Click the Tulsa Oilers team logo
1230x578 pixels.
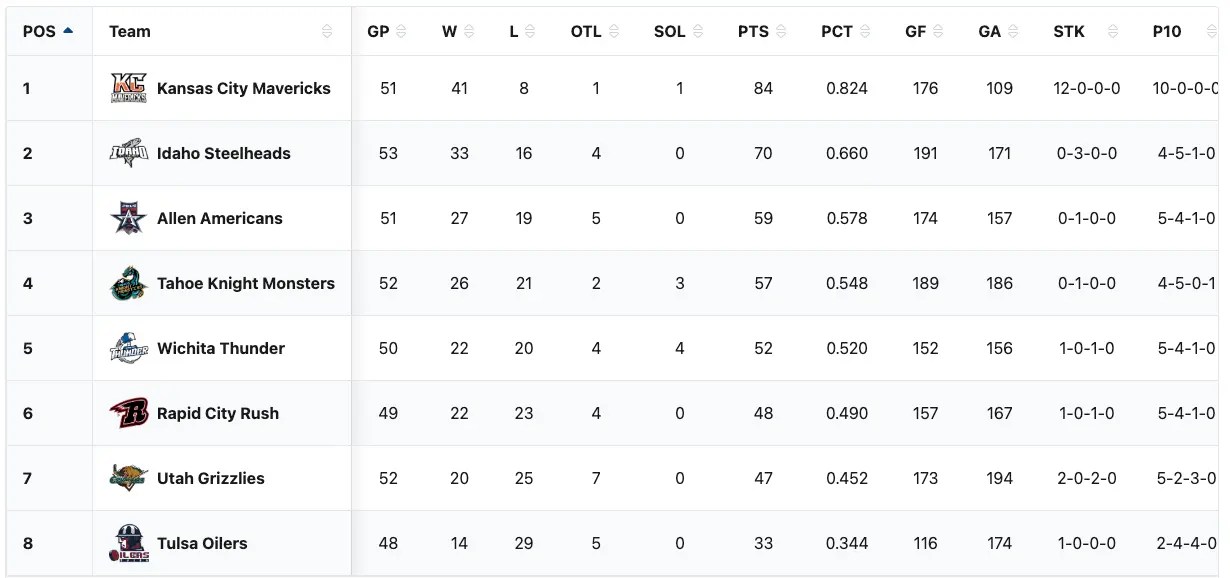tap(129, 543)
